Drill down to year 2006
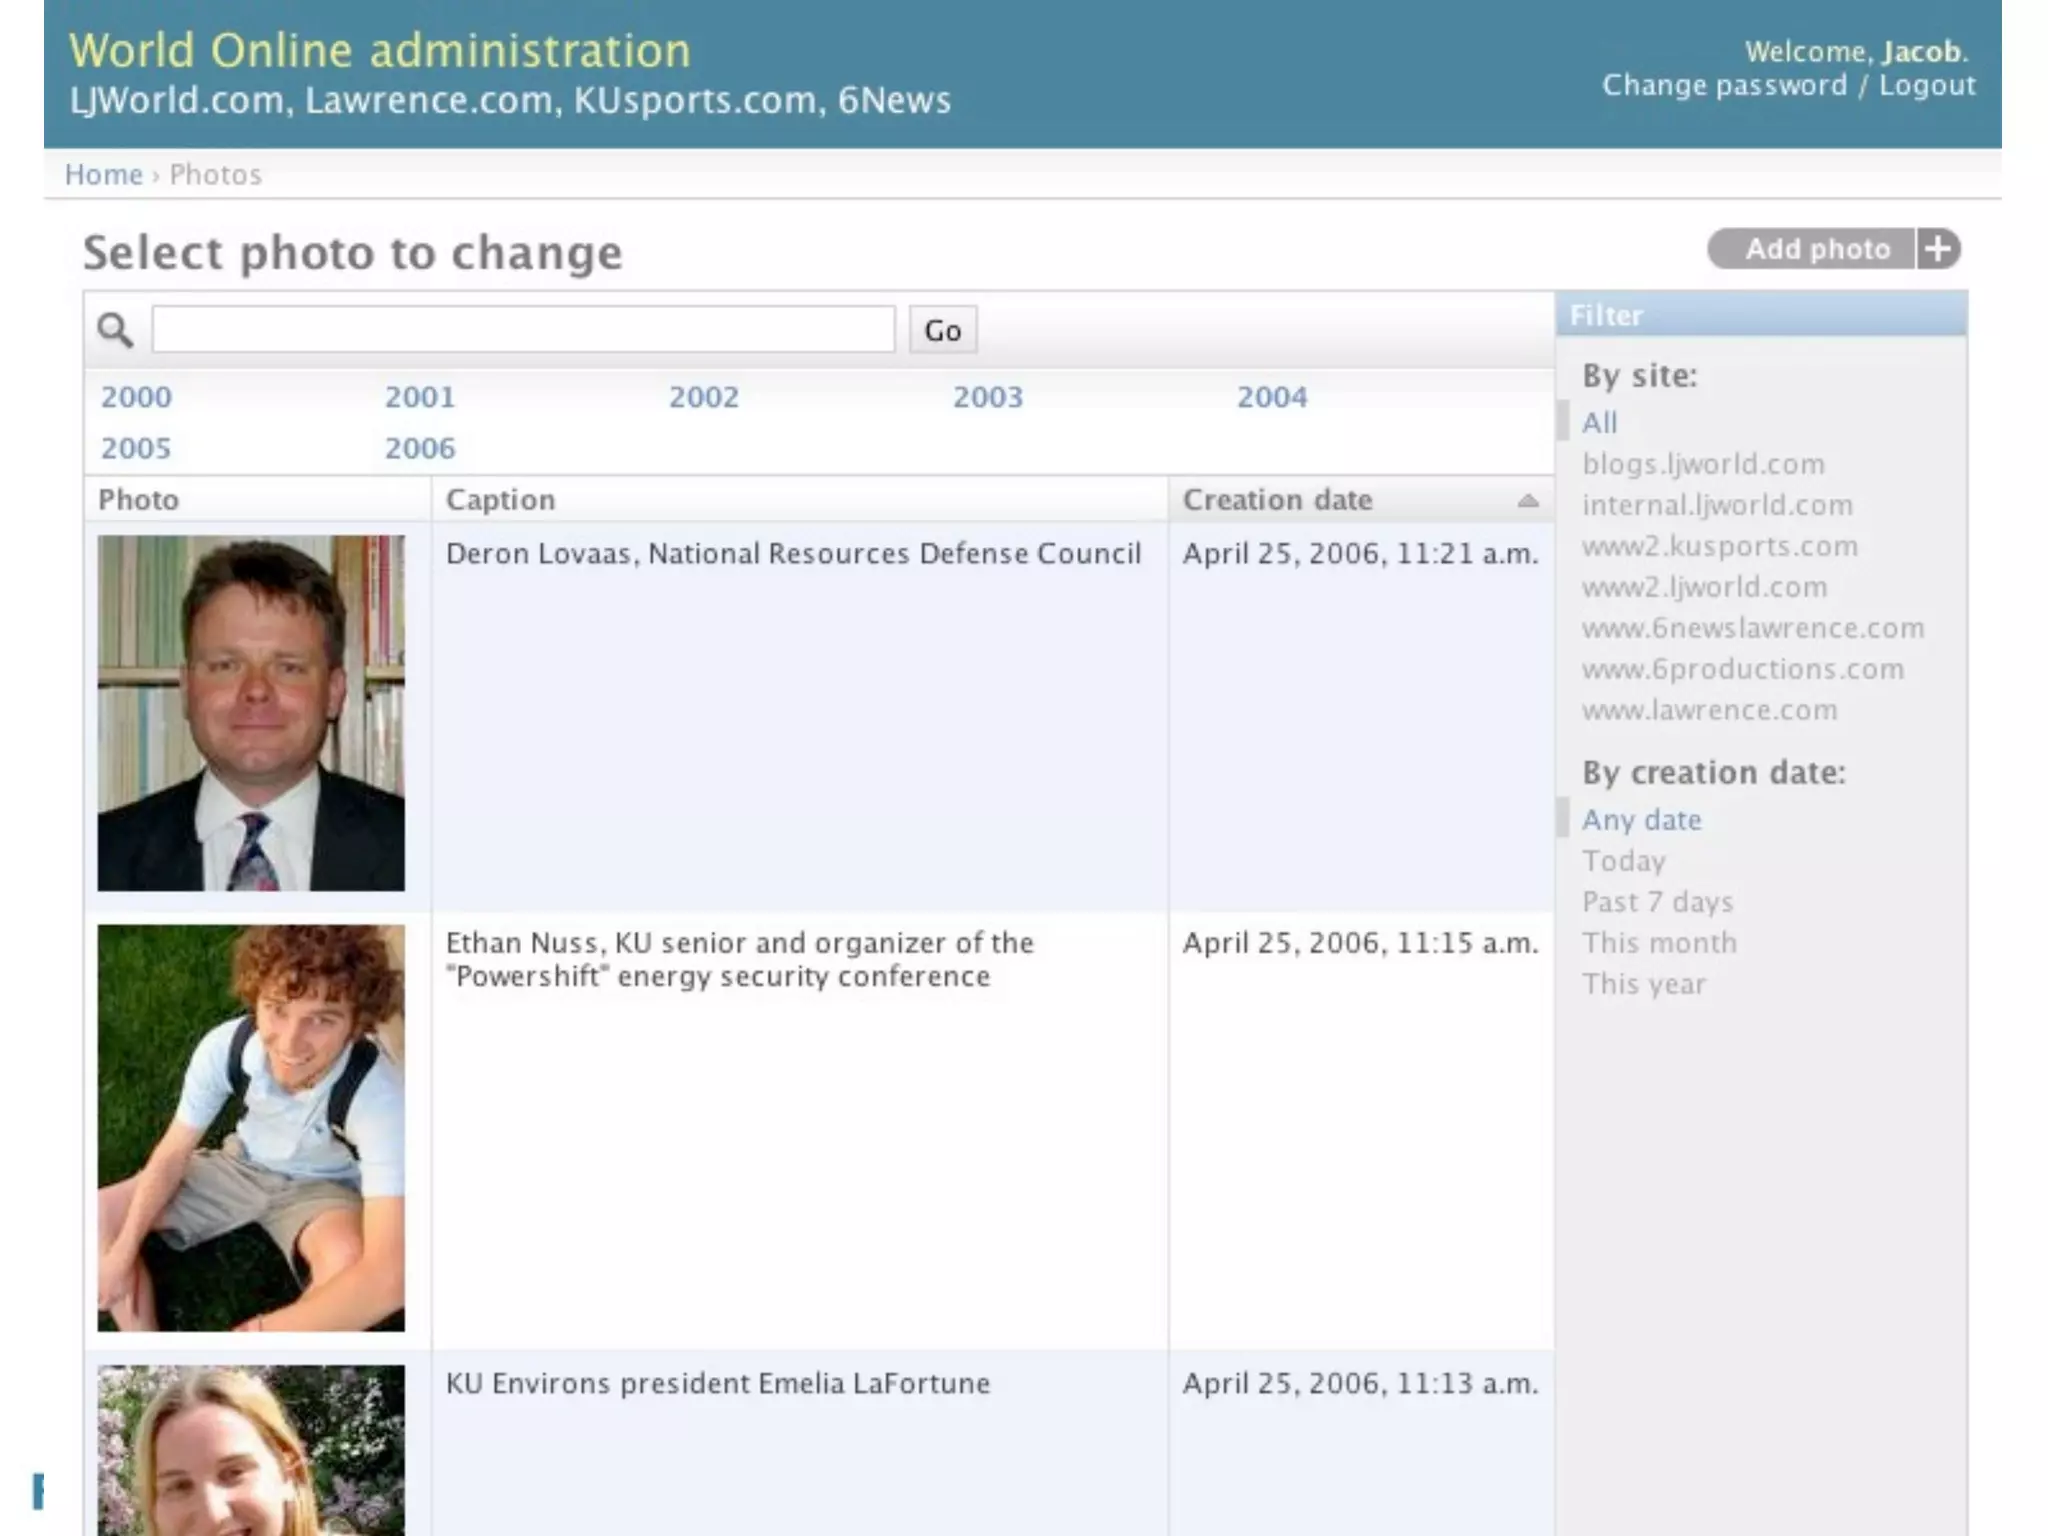The image size is (2048, 1536). click(x=420, y=448)
